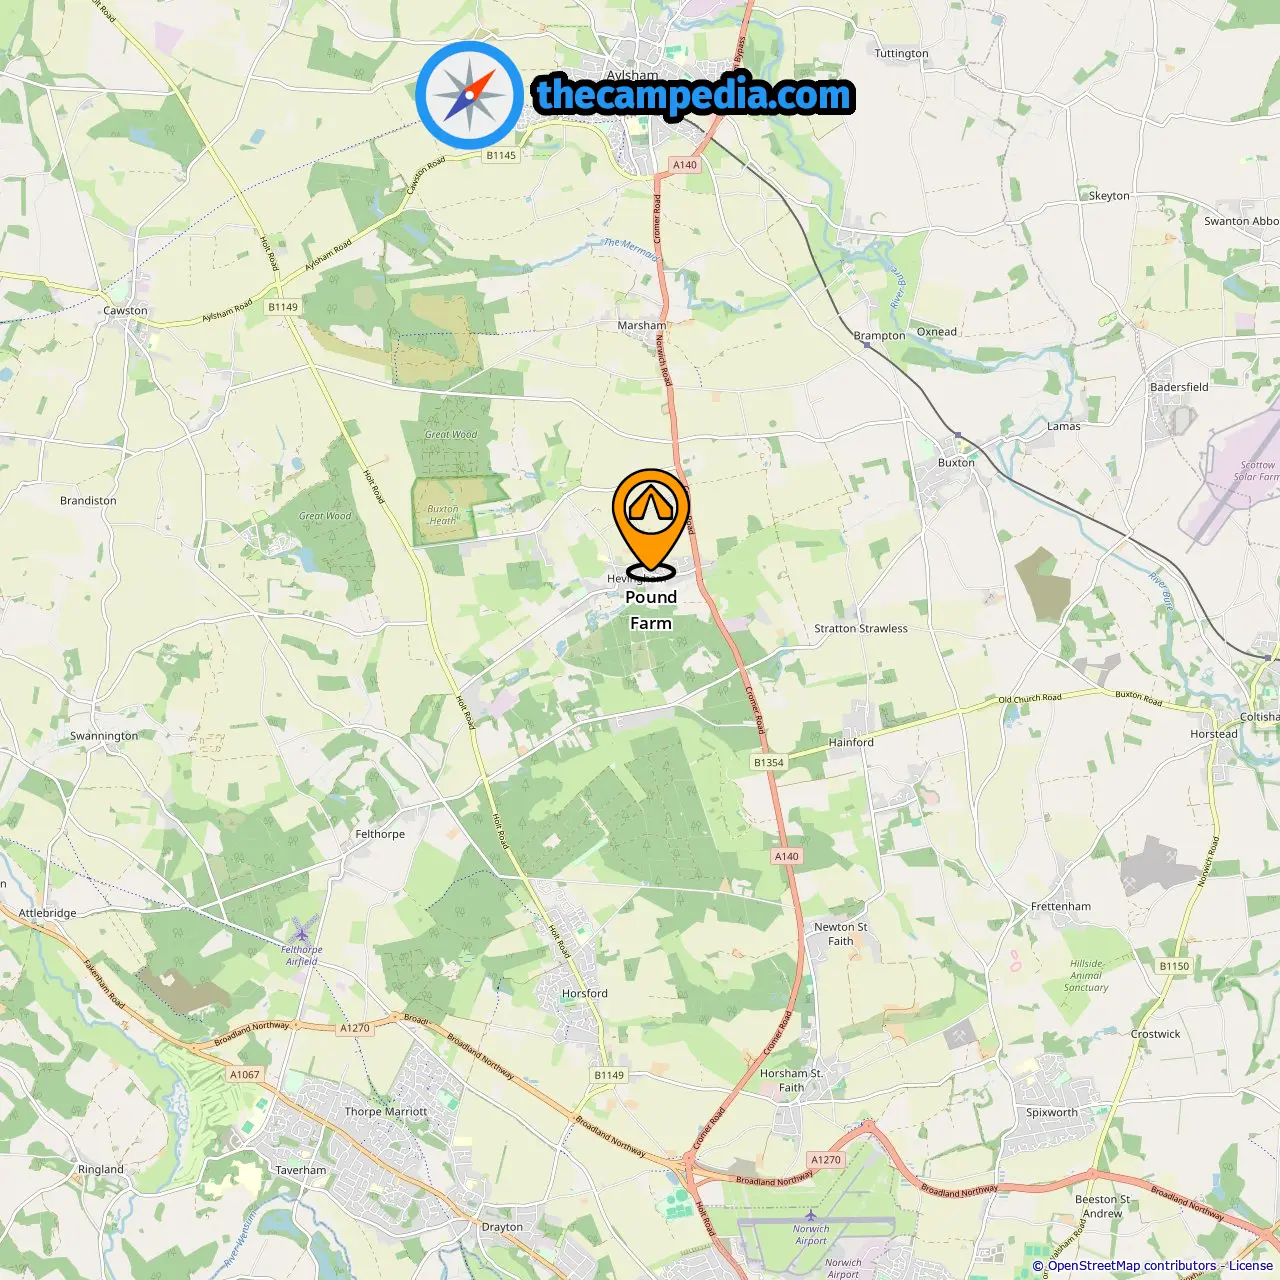The image size is (1280, 1280).
Task: Click the Buxton village label
Action: (x=956, y=462)
